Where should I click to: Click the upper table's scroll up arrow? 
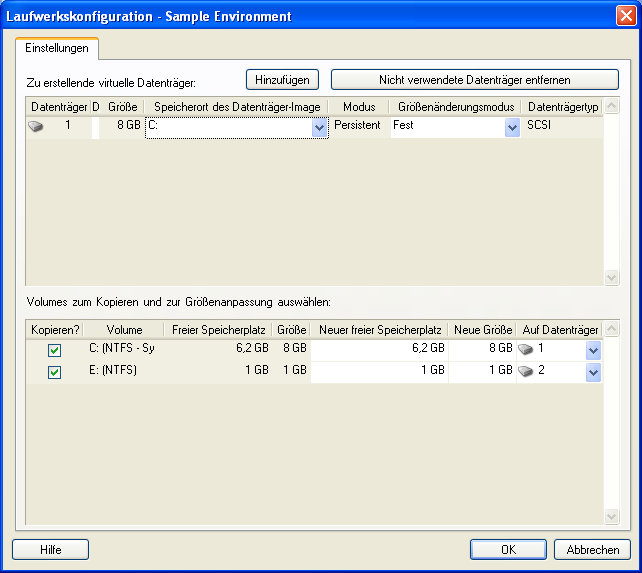tap(612, 106)
